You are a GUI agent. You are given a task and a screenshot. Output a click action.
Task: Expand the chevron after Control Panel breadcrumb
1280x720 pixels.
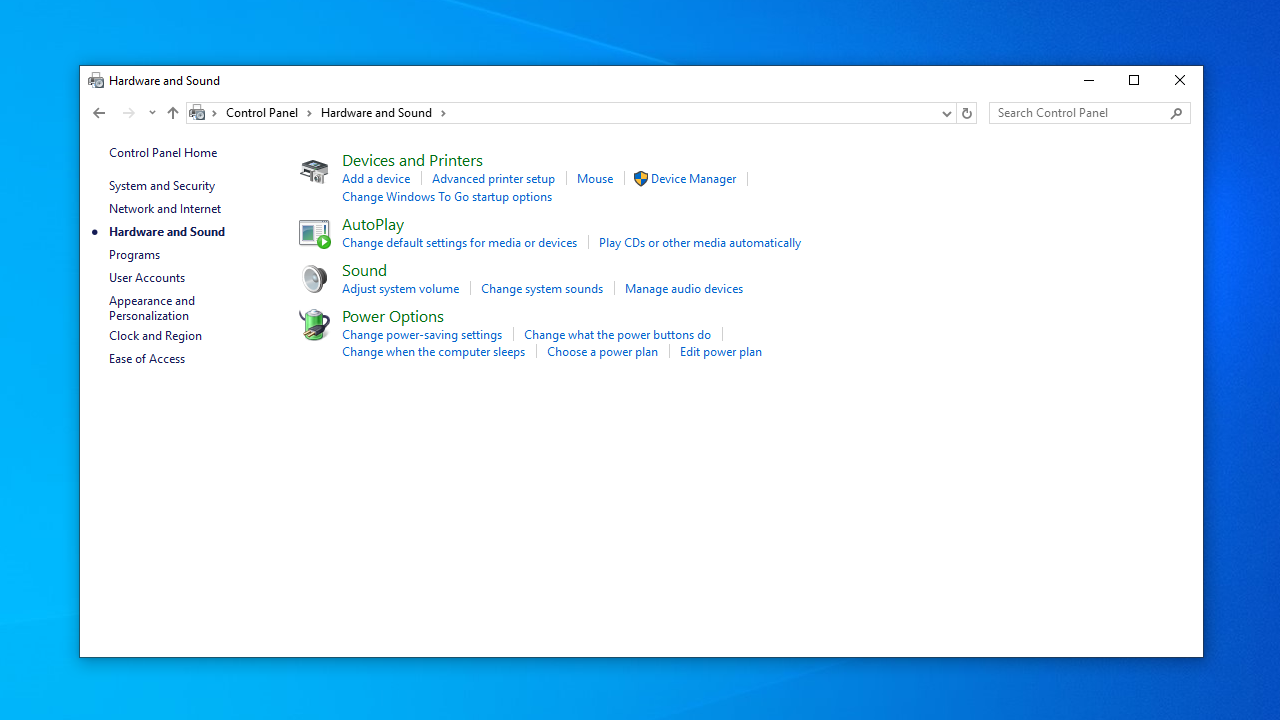click(310, 113)
